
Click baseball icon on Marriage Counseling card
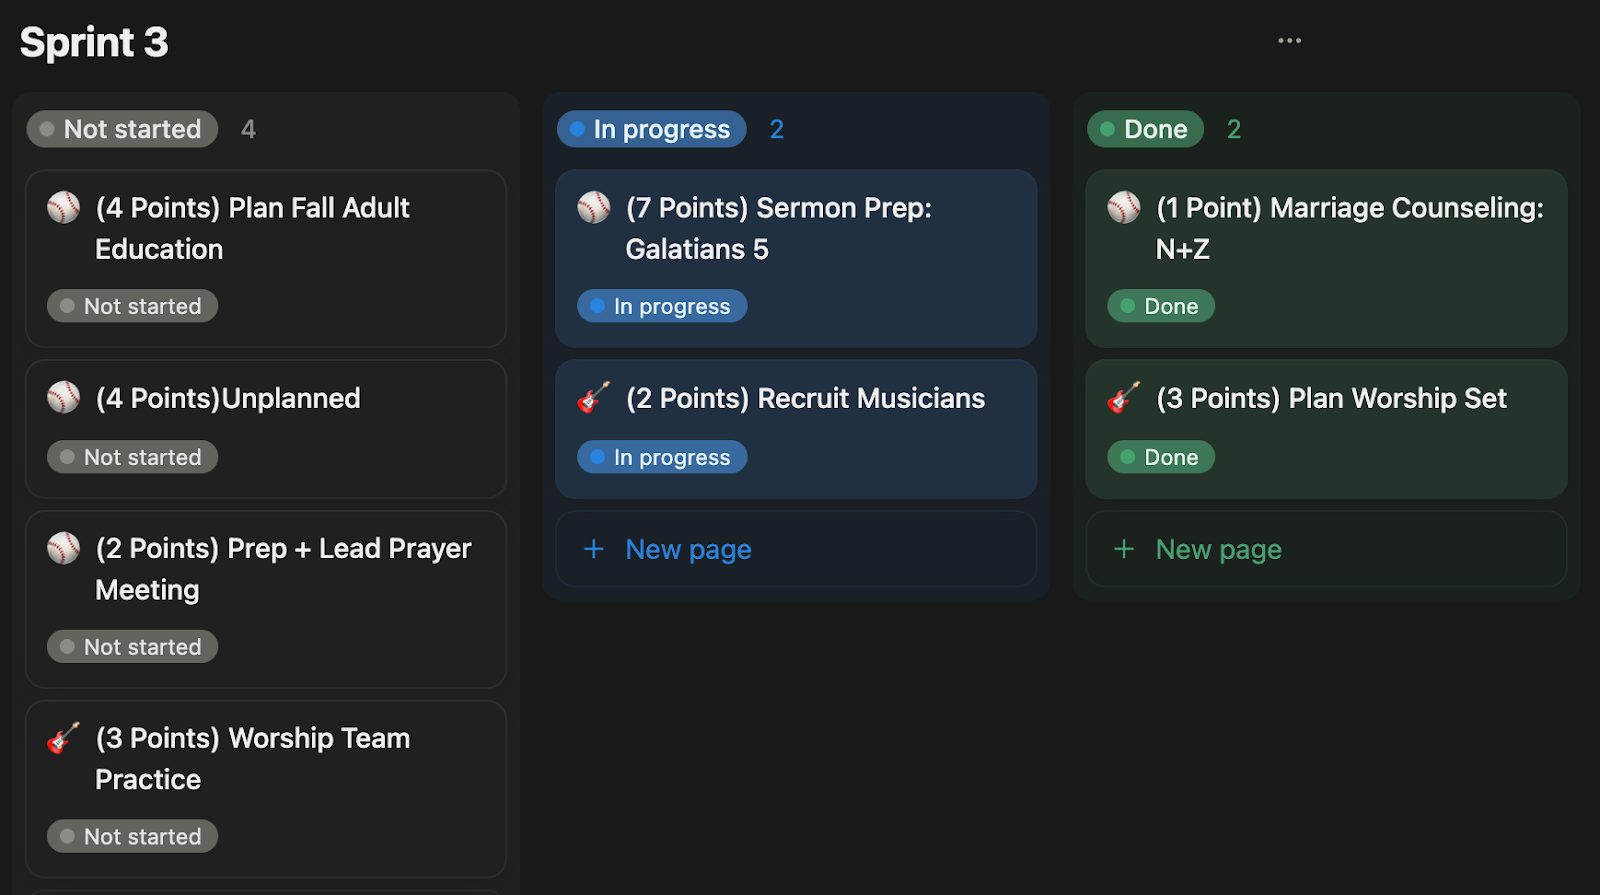(x=1123, y=207)
